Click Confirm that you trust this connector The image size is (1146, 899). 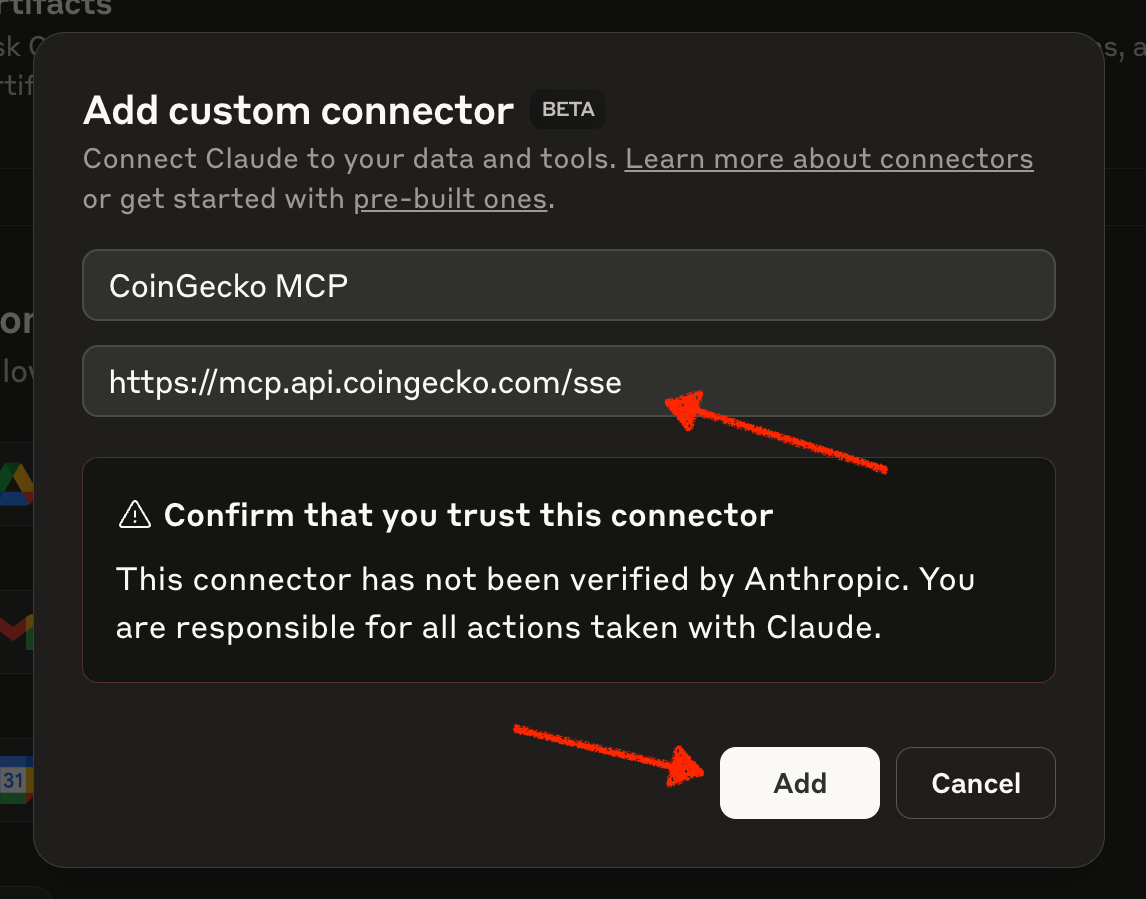[468, 515]
